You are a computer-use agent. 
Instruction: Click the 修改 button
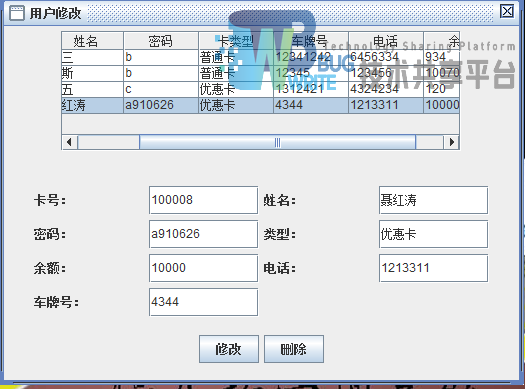[229, 349]
